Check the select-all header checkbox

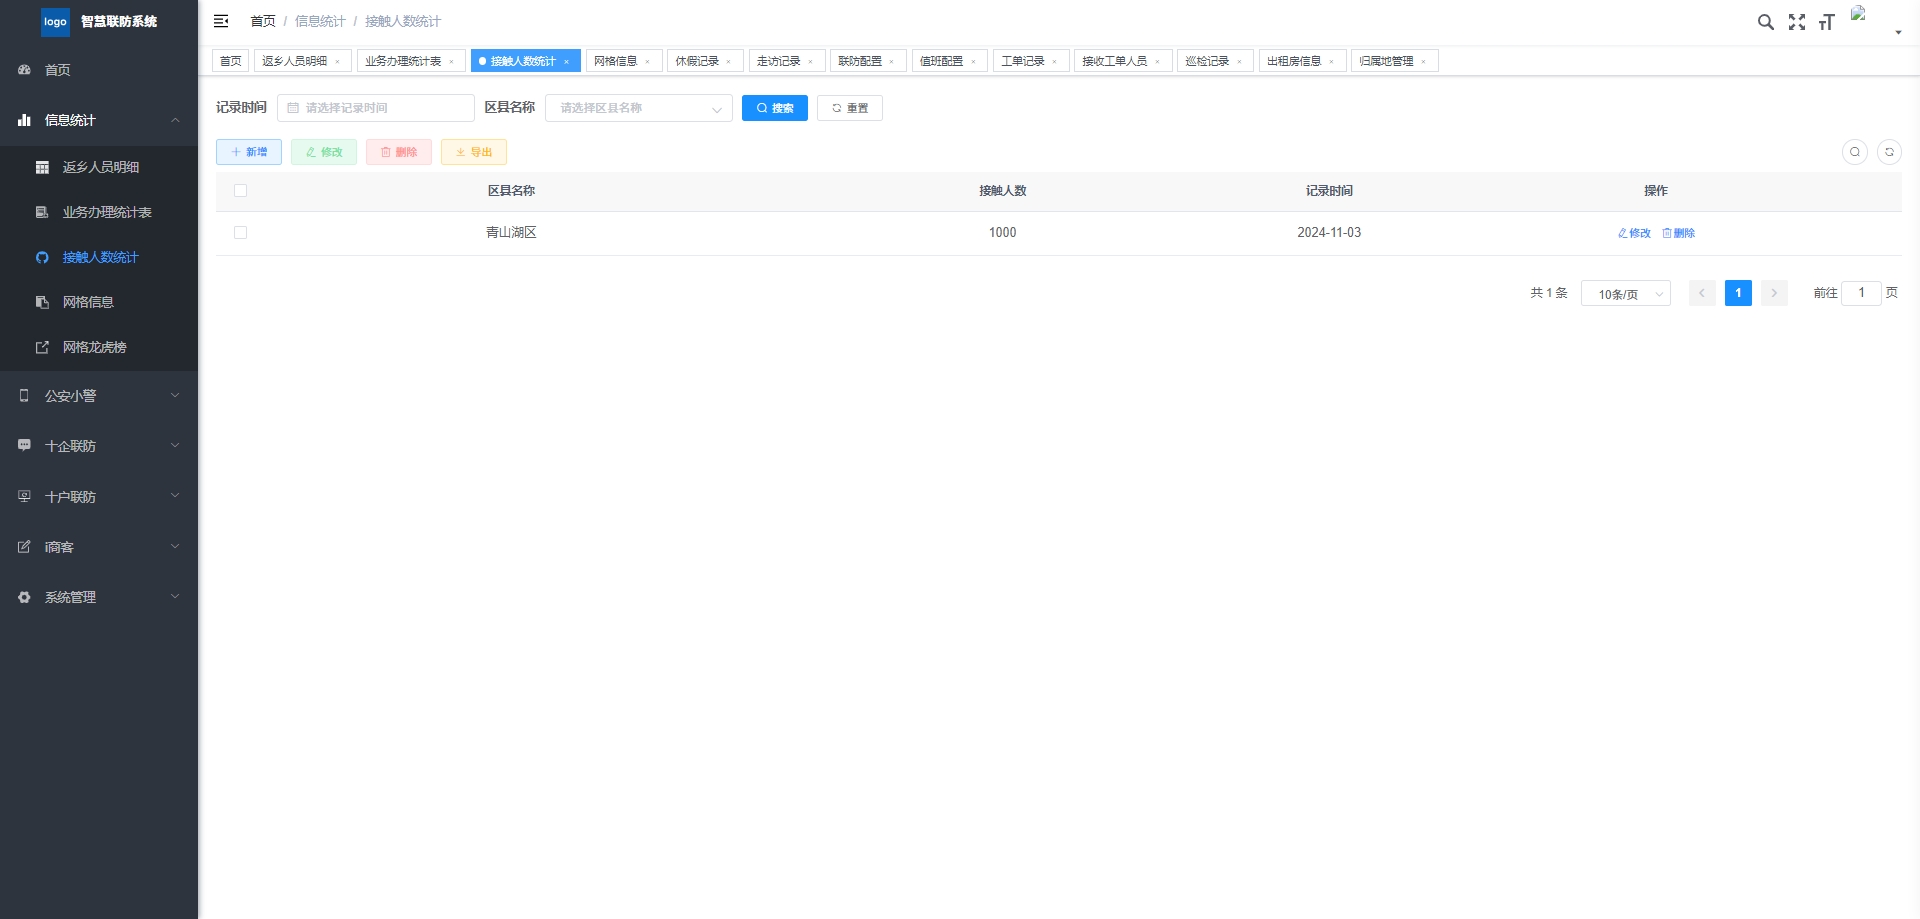[240, 191]
